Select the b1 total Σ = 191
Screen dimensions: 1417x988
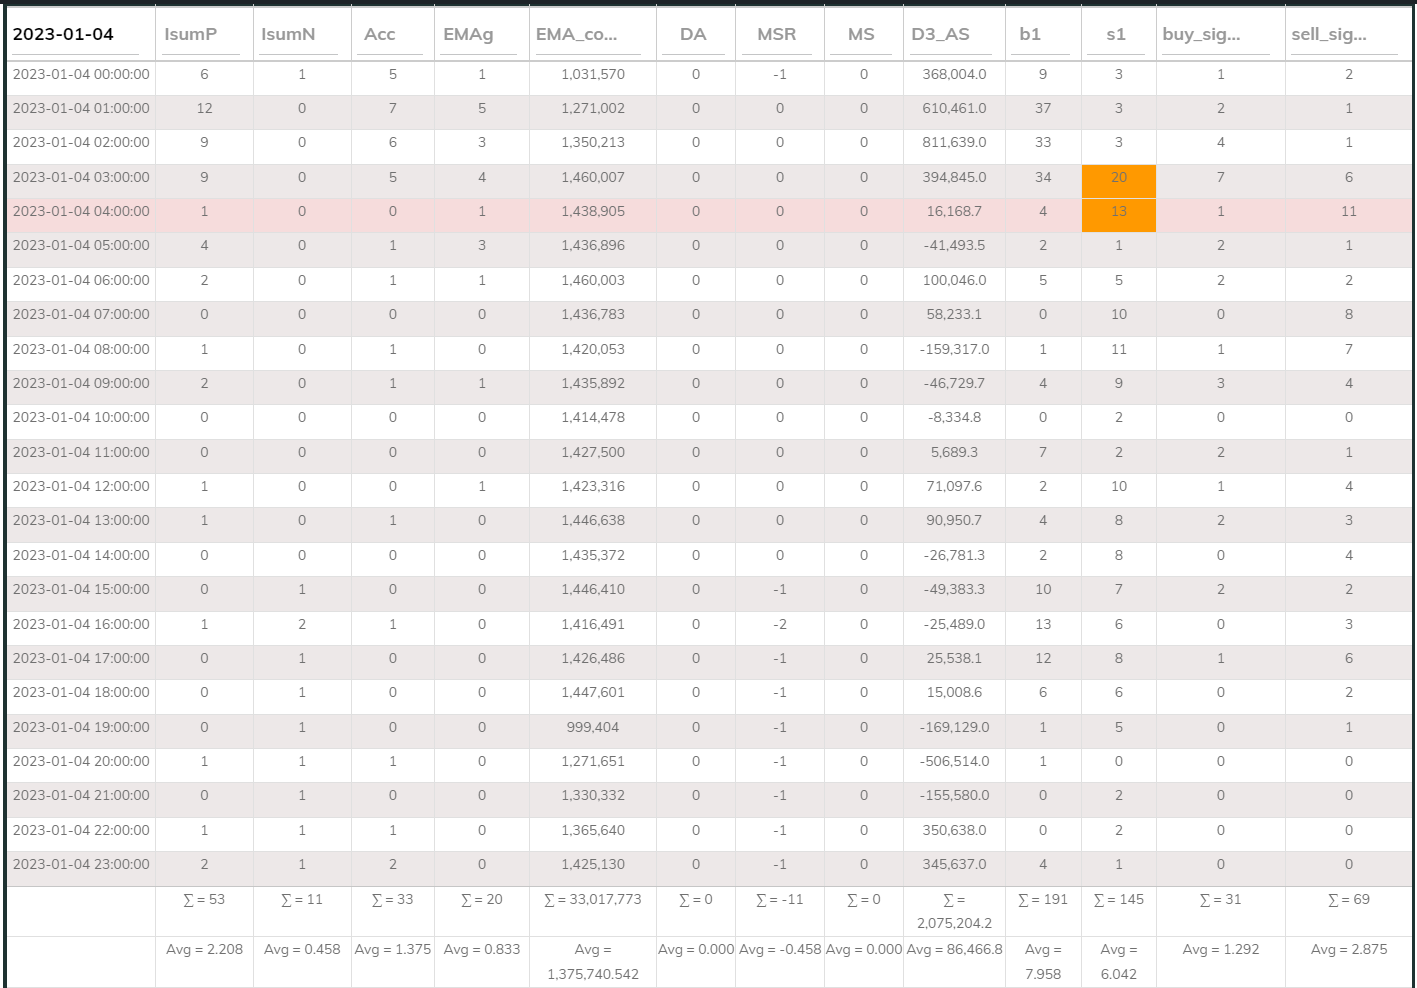1042,900
